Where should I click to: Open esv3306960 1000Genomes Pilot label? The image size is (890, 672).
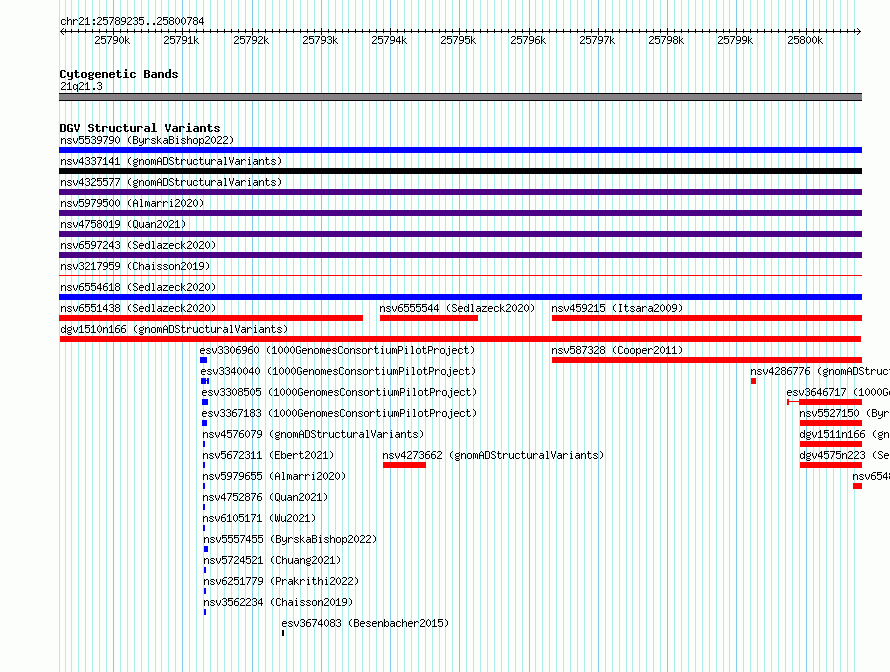coord(337,350)
